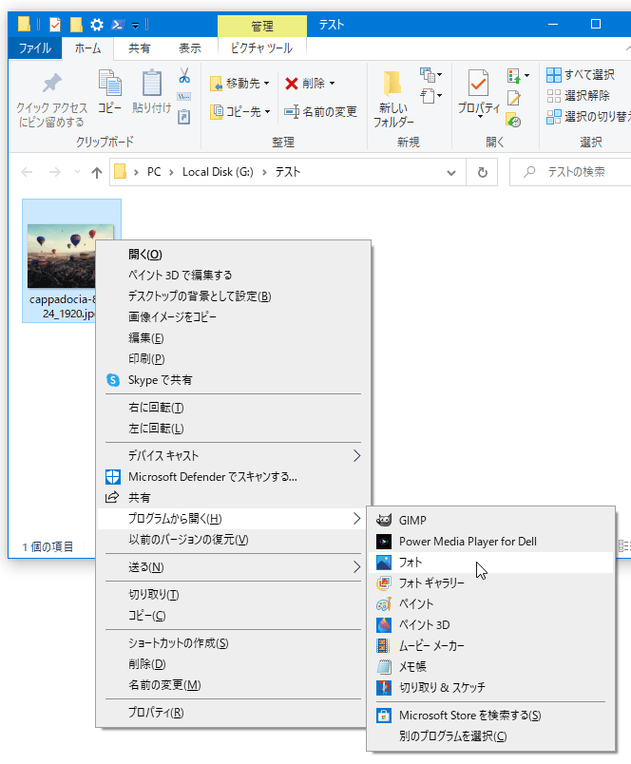631x764 pixels.
Task: Open with ペイント 3D in submenu
Action: pos(491,625)
